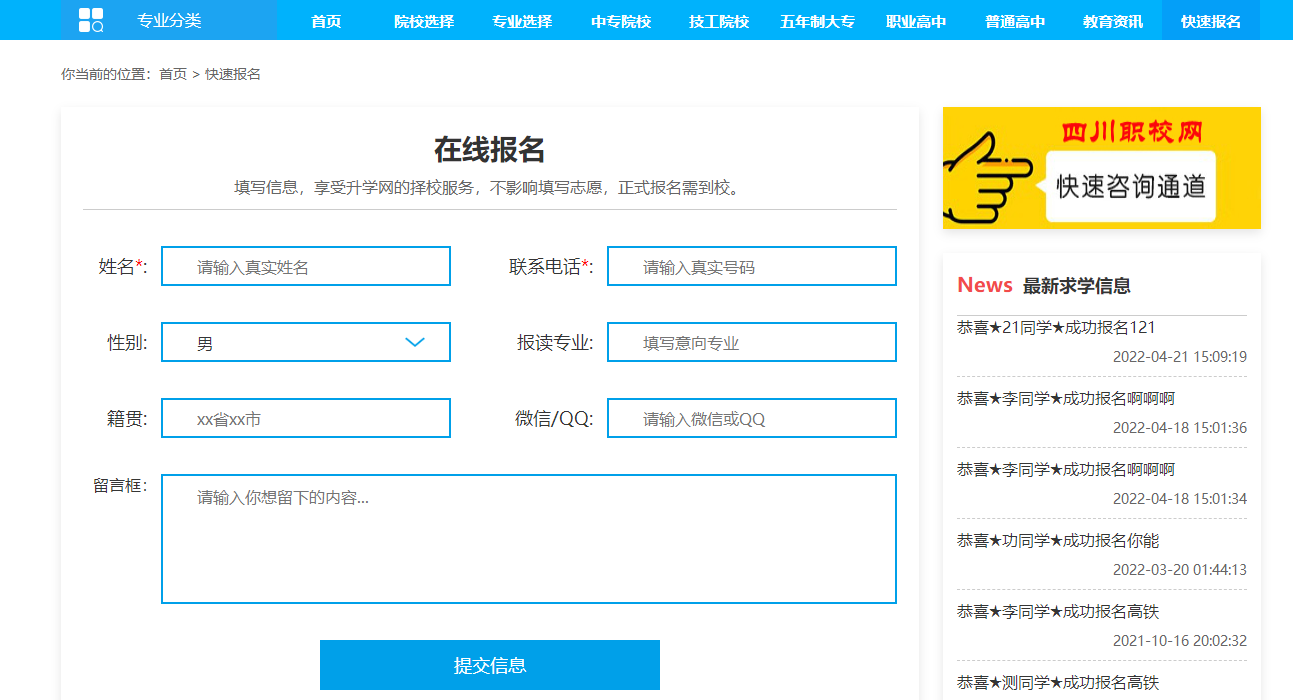Image resolution: width=1293 pixels, height=700 pixels.
Task: Click the 教育资讯 menu item
Action: click(1112, 21)
